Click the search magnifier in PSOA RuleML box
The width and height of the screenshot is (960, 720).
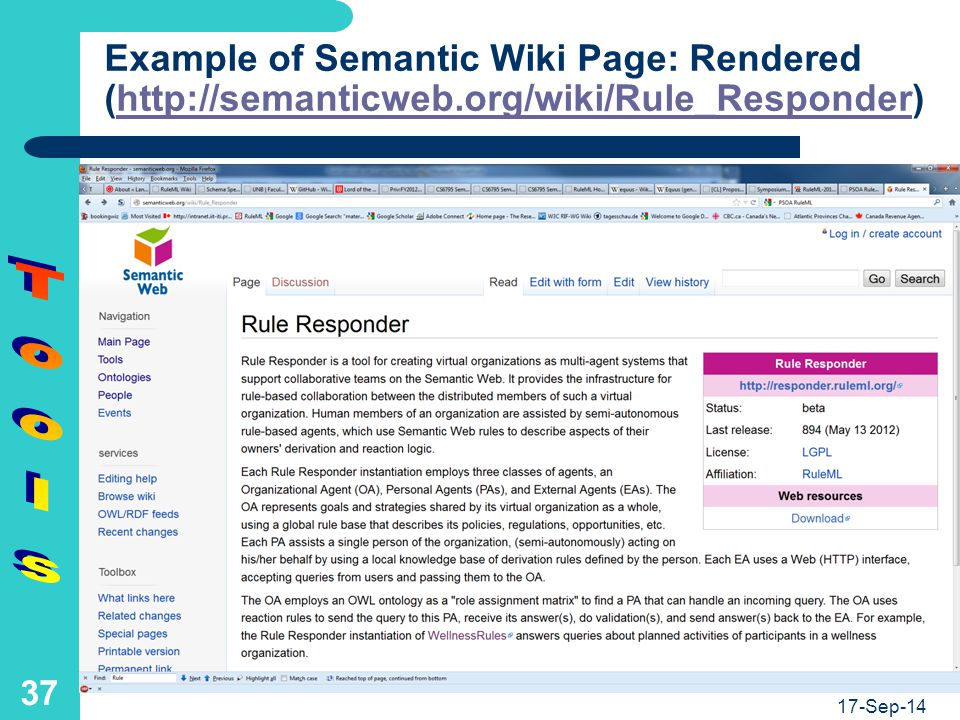tap(937, 202)
